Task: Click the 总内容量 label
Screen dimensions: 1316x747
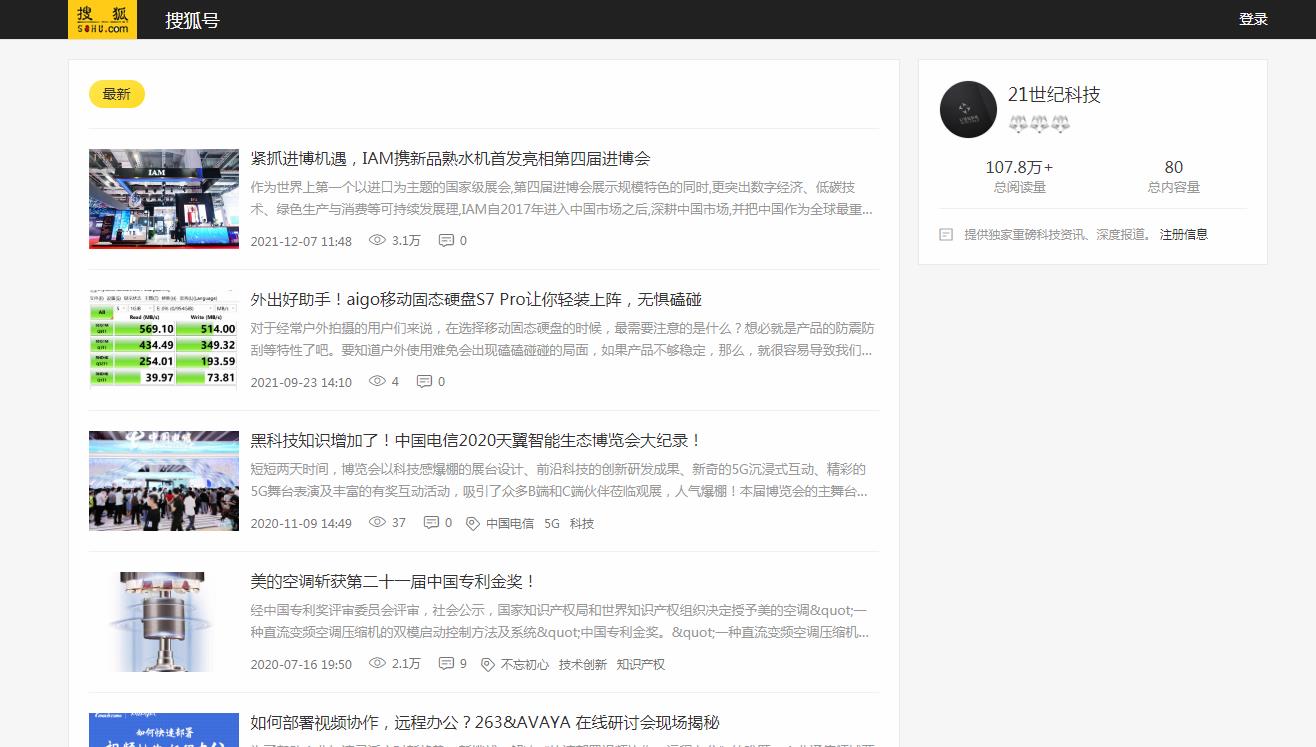Action: point(1174,187)
